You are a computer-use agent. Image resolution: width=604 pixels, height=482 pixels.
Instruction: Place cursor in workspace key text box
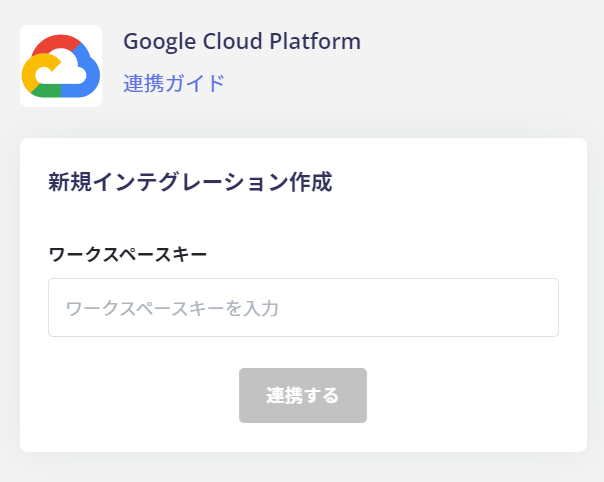click(304, 307)
